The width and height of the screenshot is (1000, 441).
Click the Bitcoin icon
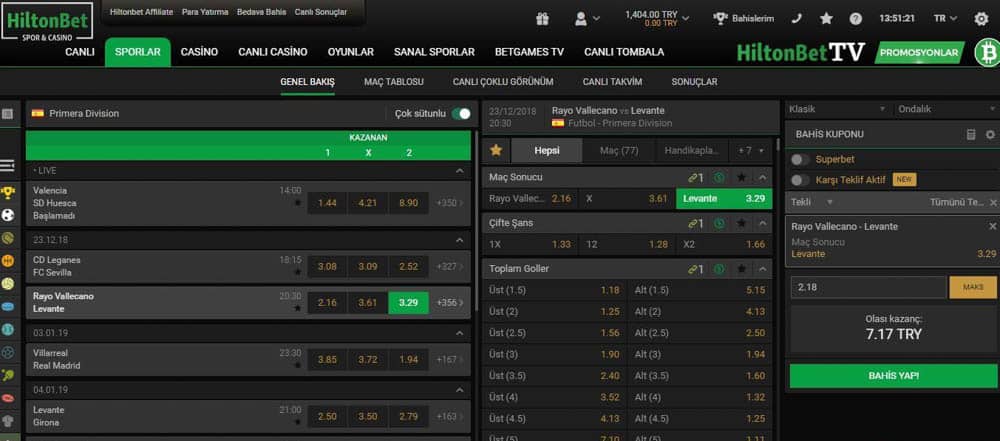[x=987, y=52]
